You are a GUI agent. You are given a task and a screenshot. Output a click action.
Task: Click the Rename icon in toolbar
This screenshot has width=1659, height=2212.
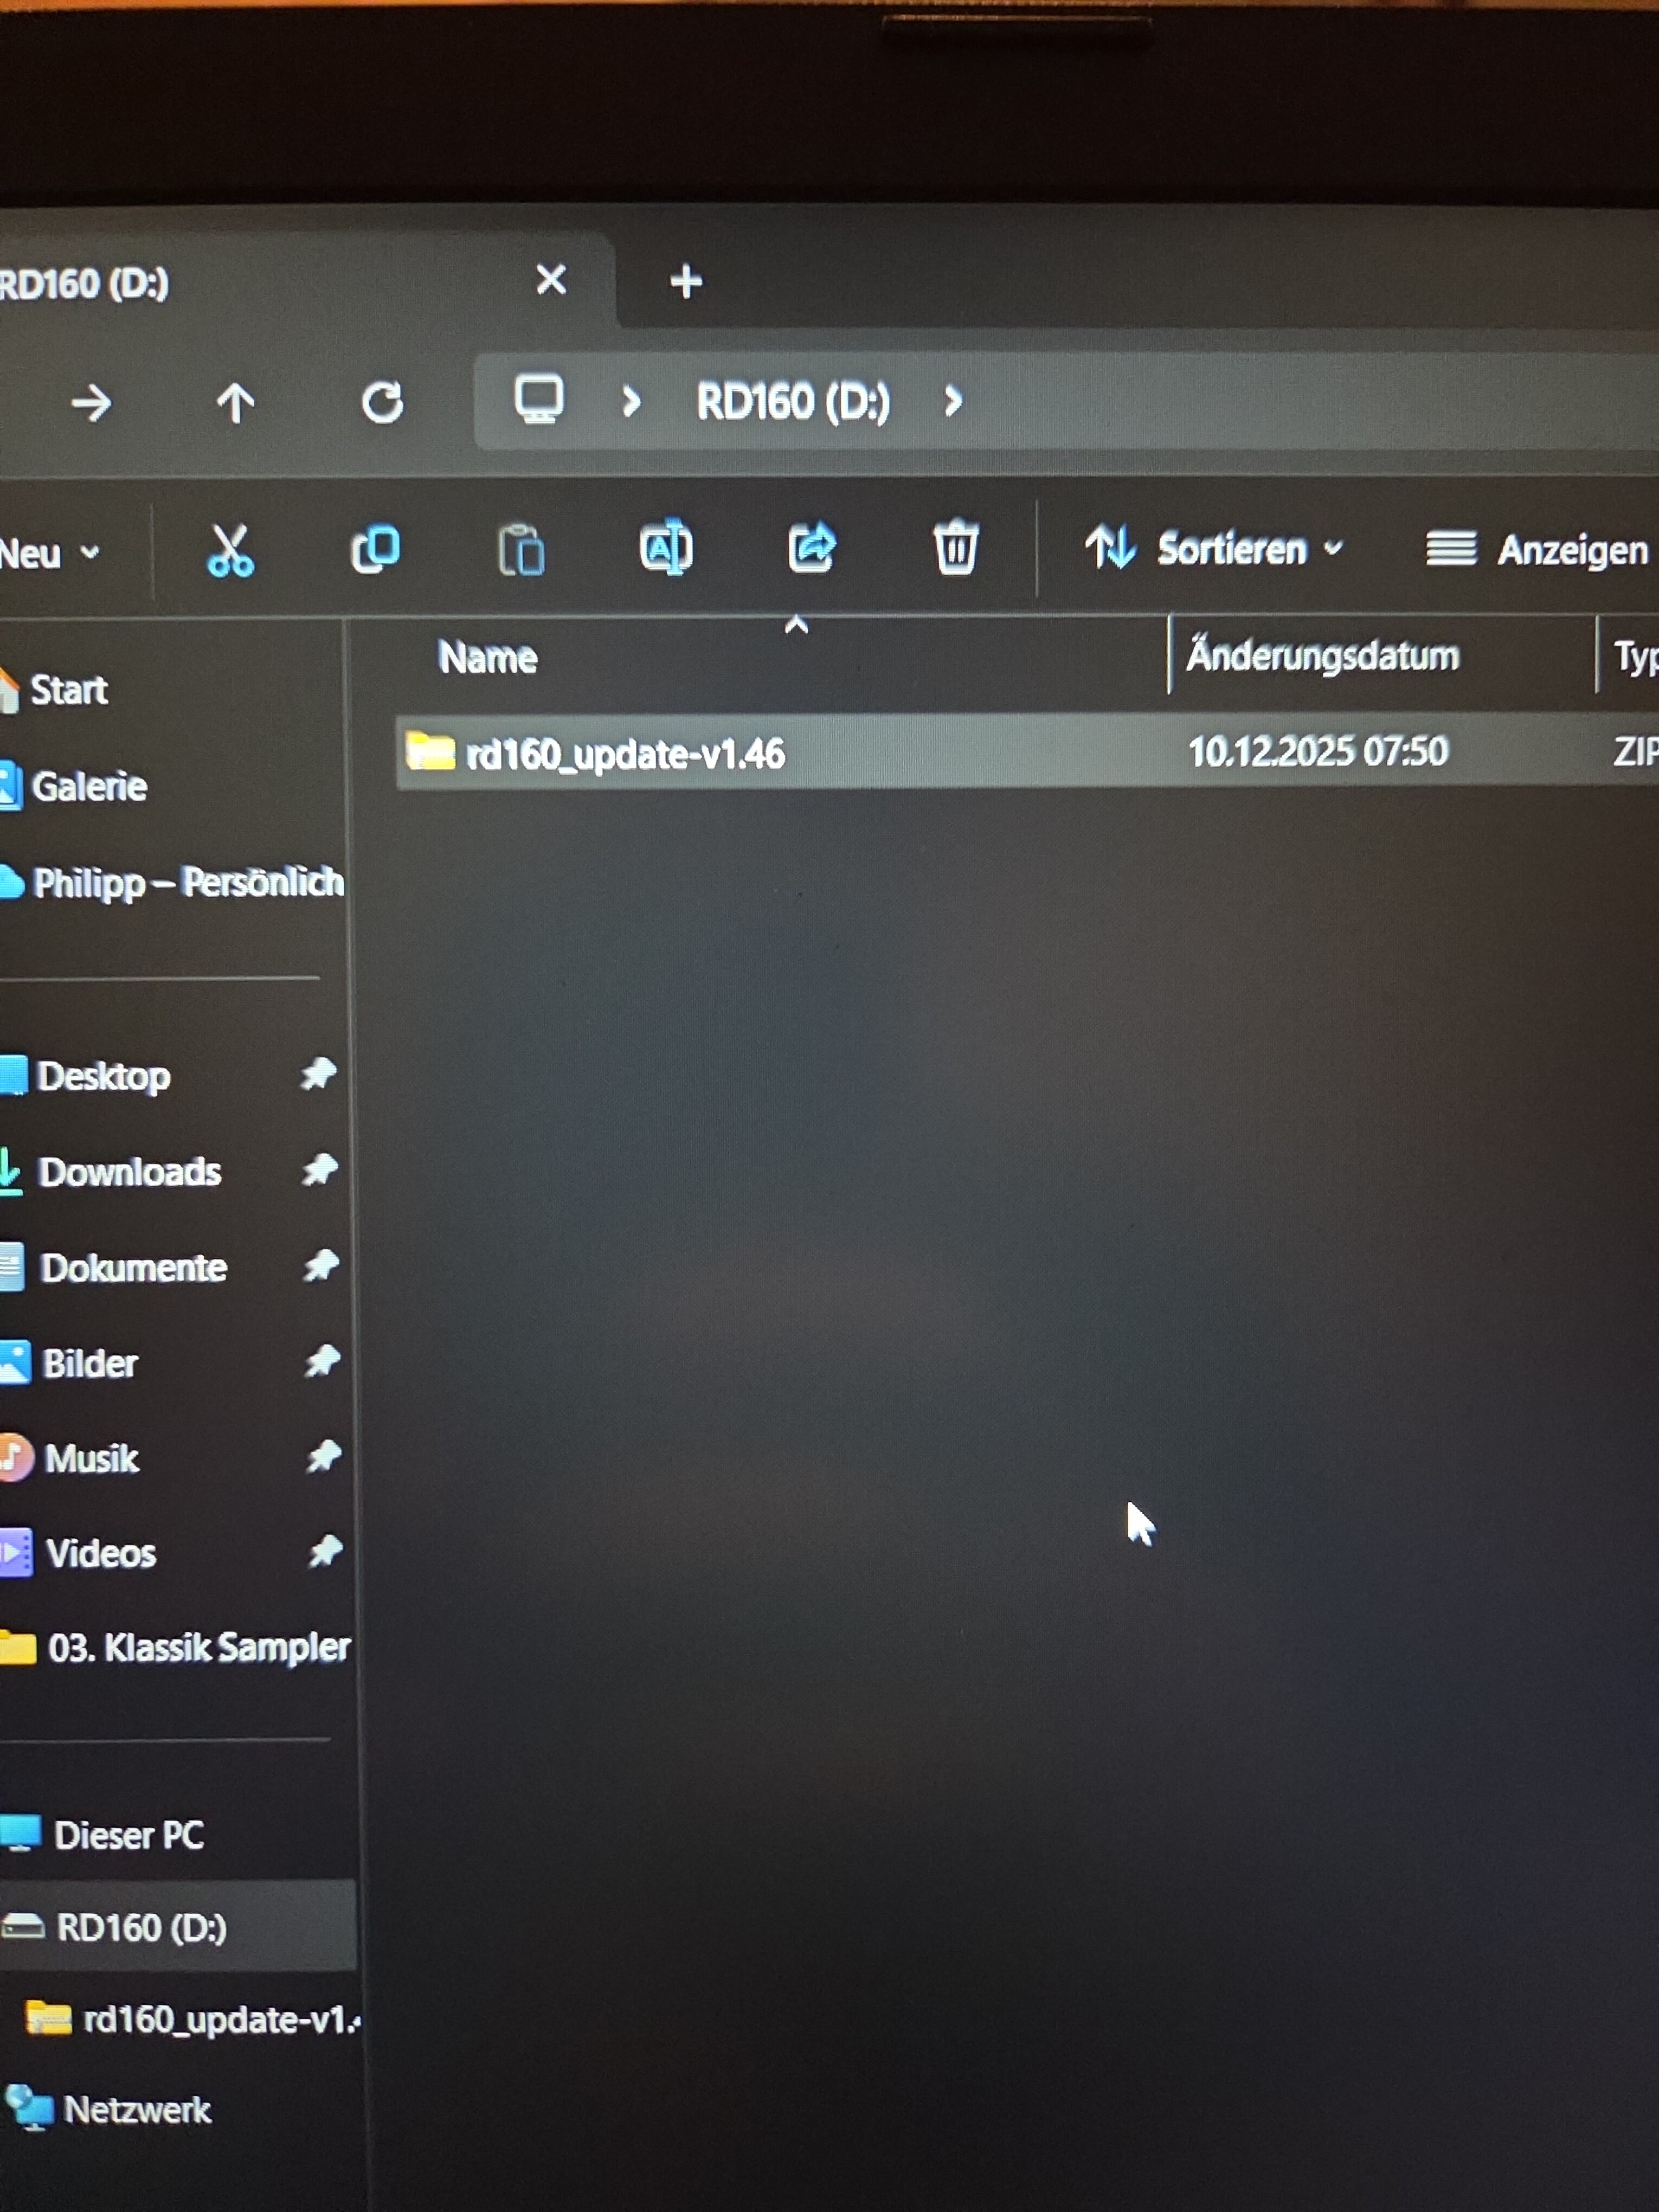pyautogui.click(x=666, y=548)
